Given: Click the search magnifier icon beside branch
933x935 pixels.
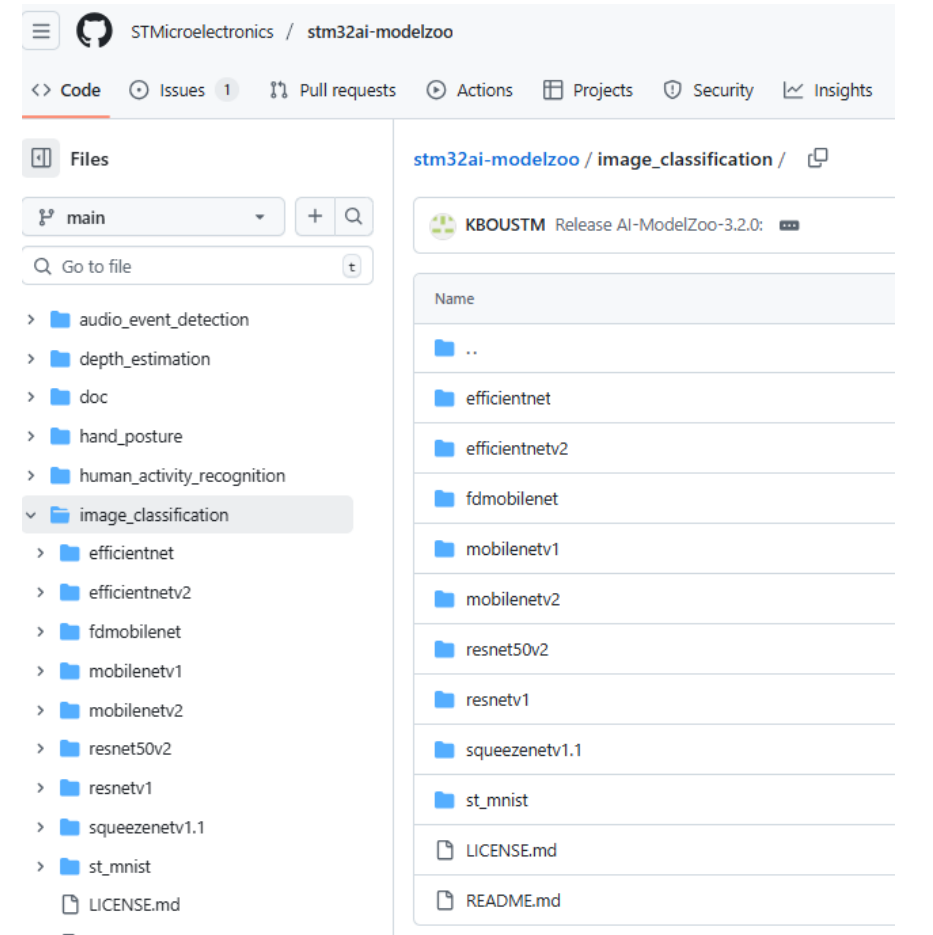Looking at the screenshot, I should tap(353, 217).
